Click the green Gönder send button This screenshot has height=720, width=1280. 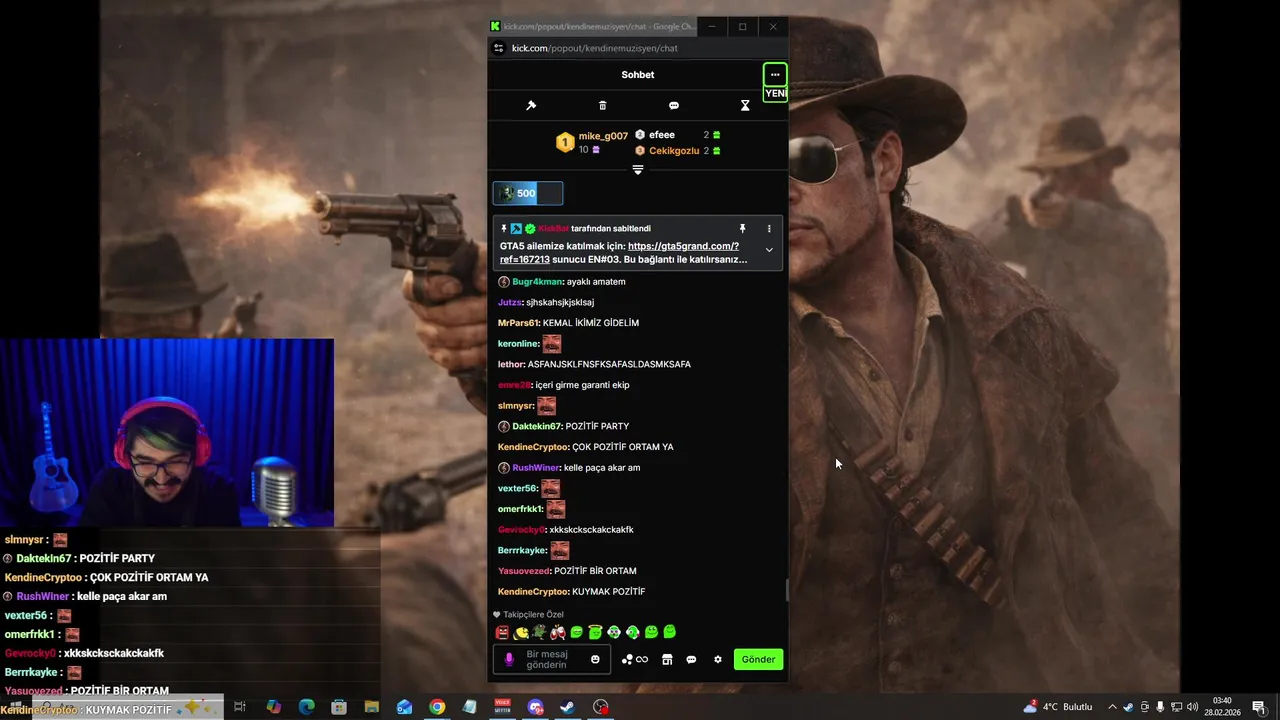pos(758,659)
